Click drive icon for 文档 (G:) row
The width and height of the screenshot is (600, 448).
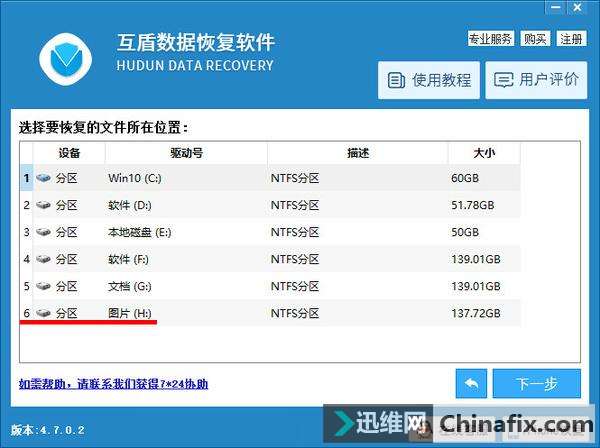point(43,286)
